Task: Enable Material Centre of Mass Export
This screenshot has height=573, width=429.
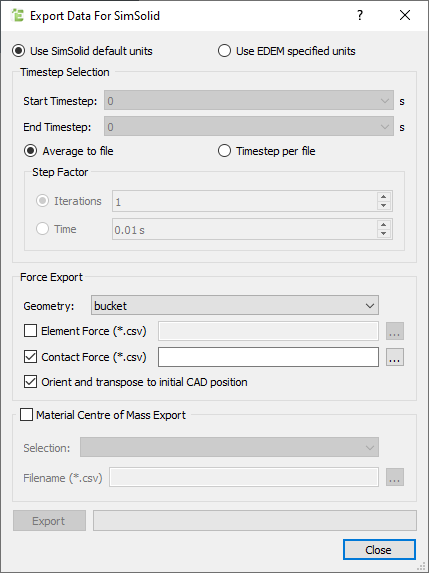Action: [x=26, y=415]
